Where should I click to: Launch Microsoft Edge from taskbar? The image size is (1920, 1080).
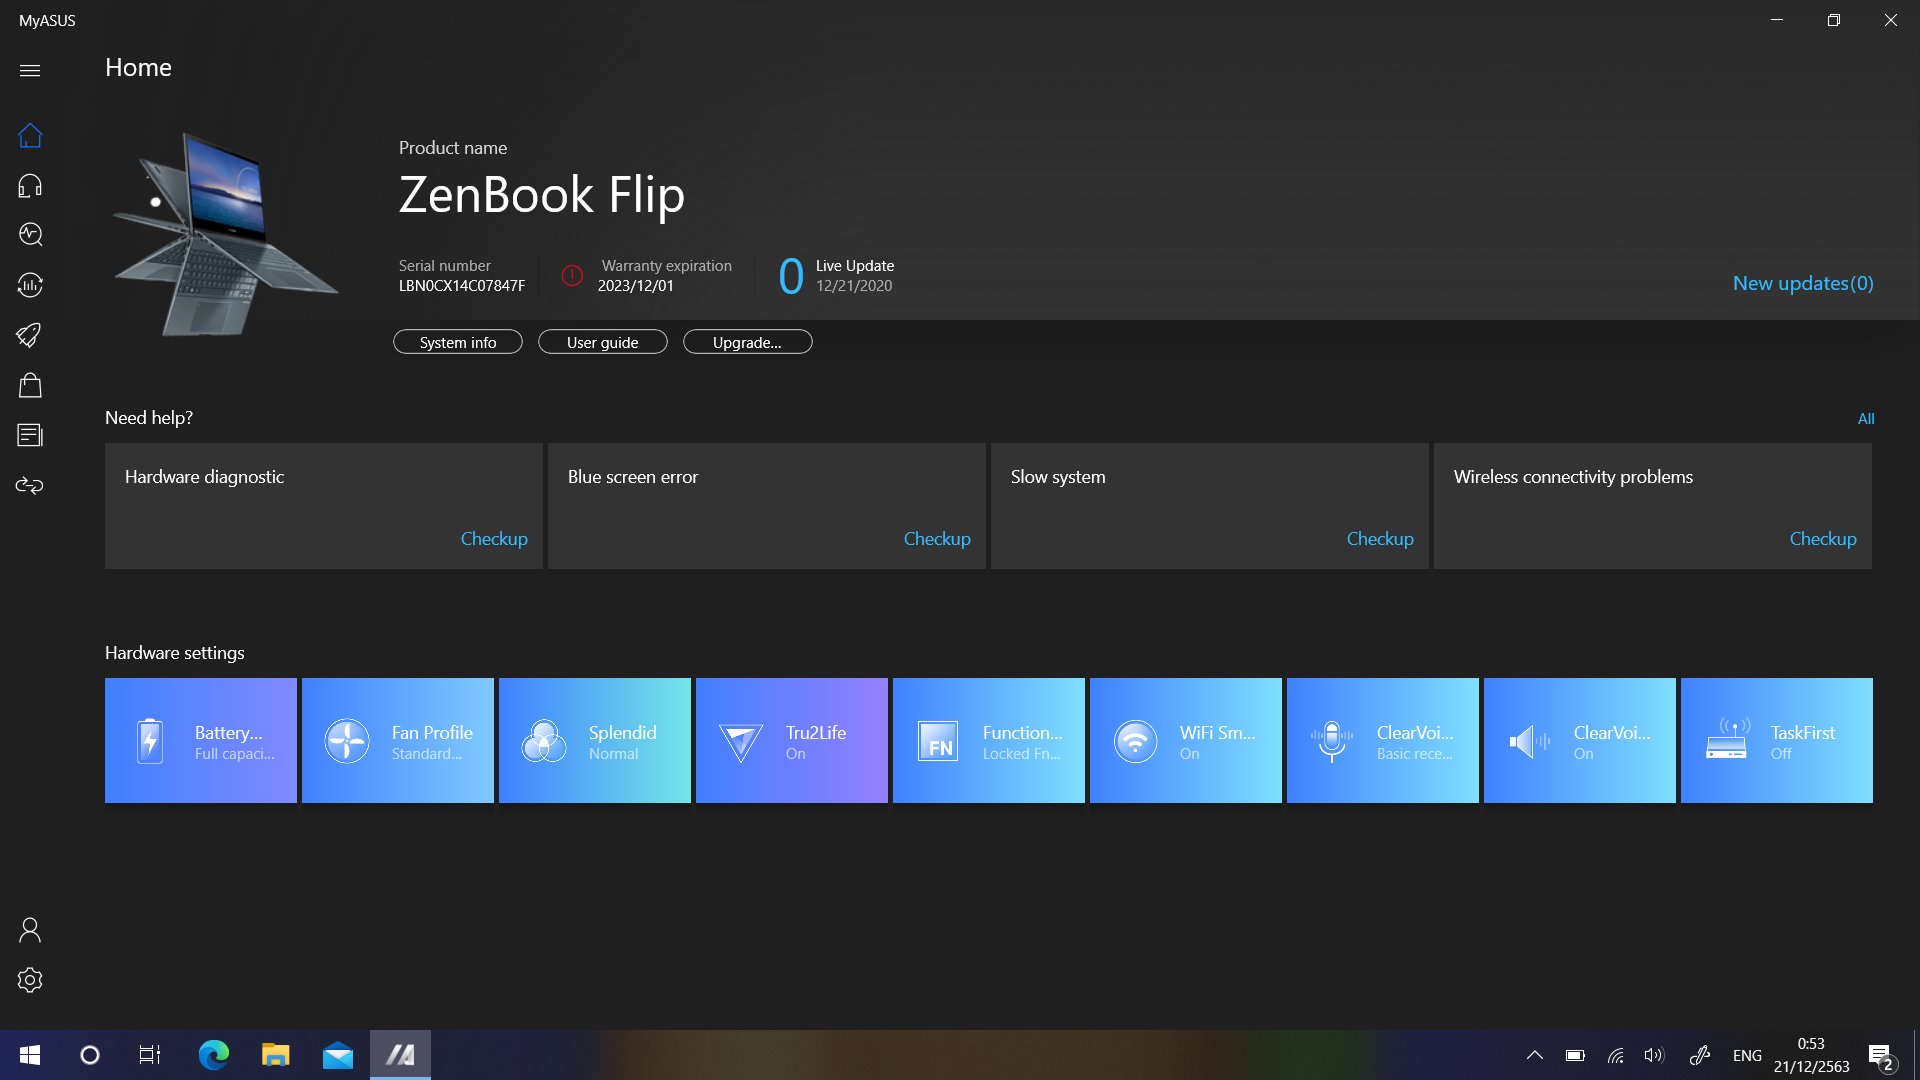213,1055
